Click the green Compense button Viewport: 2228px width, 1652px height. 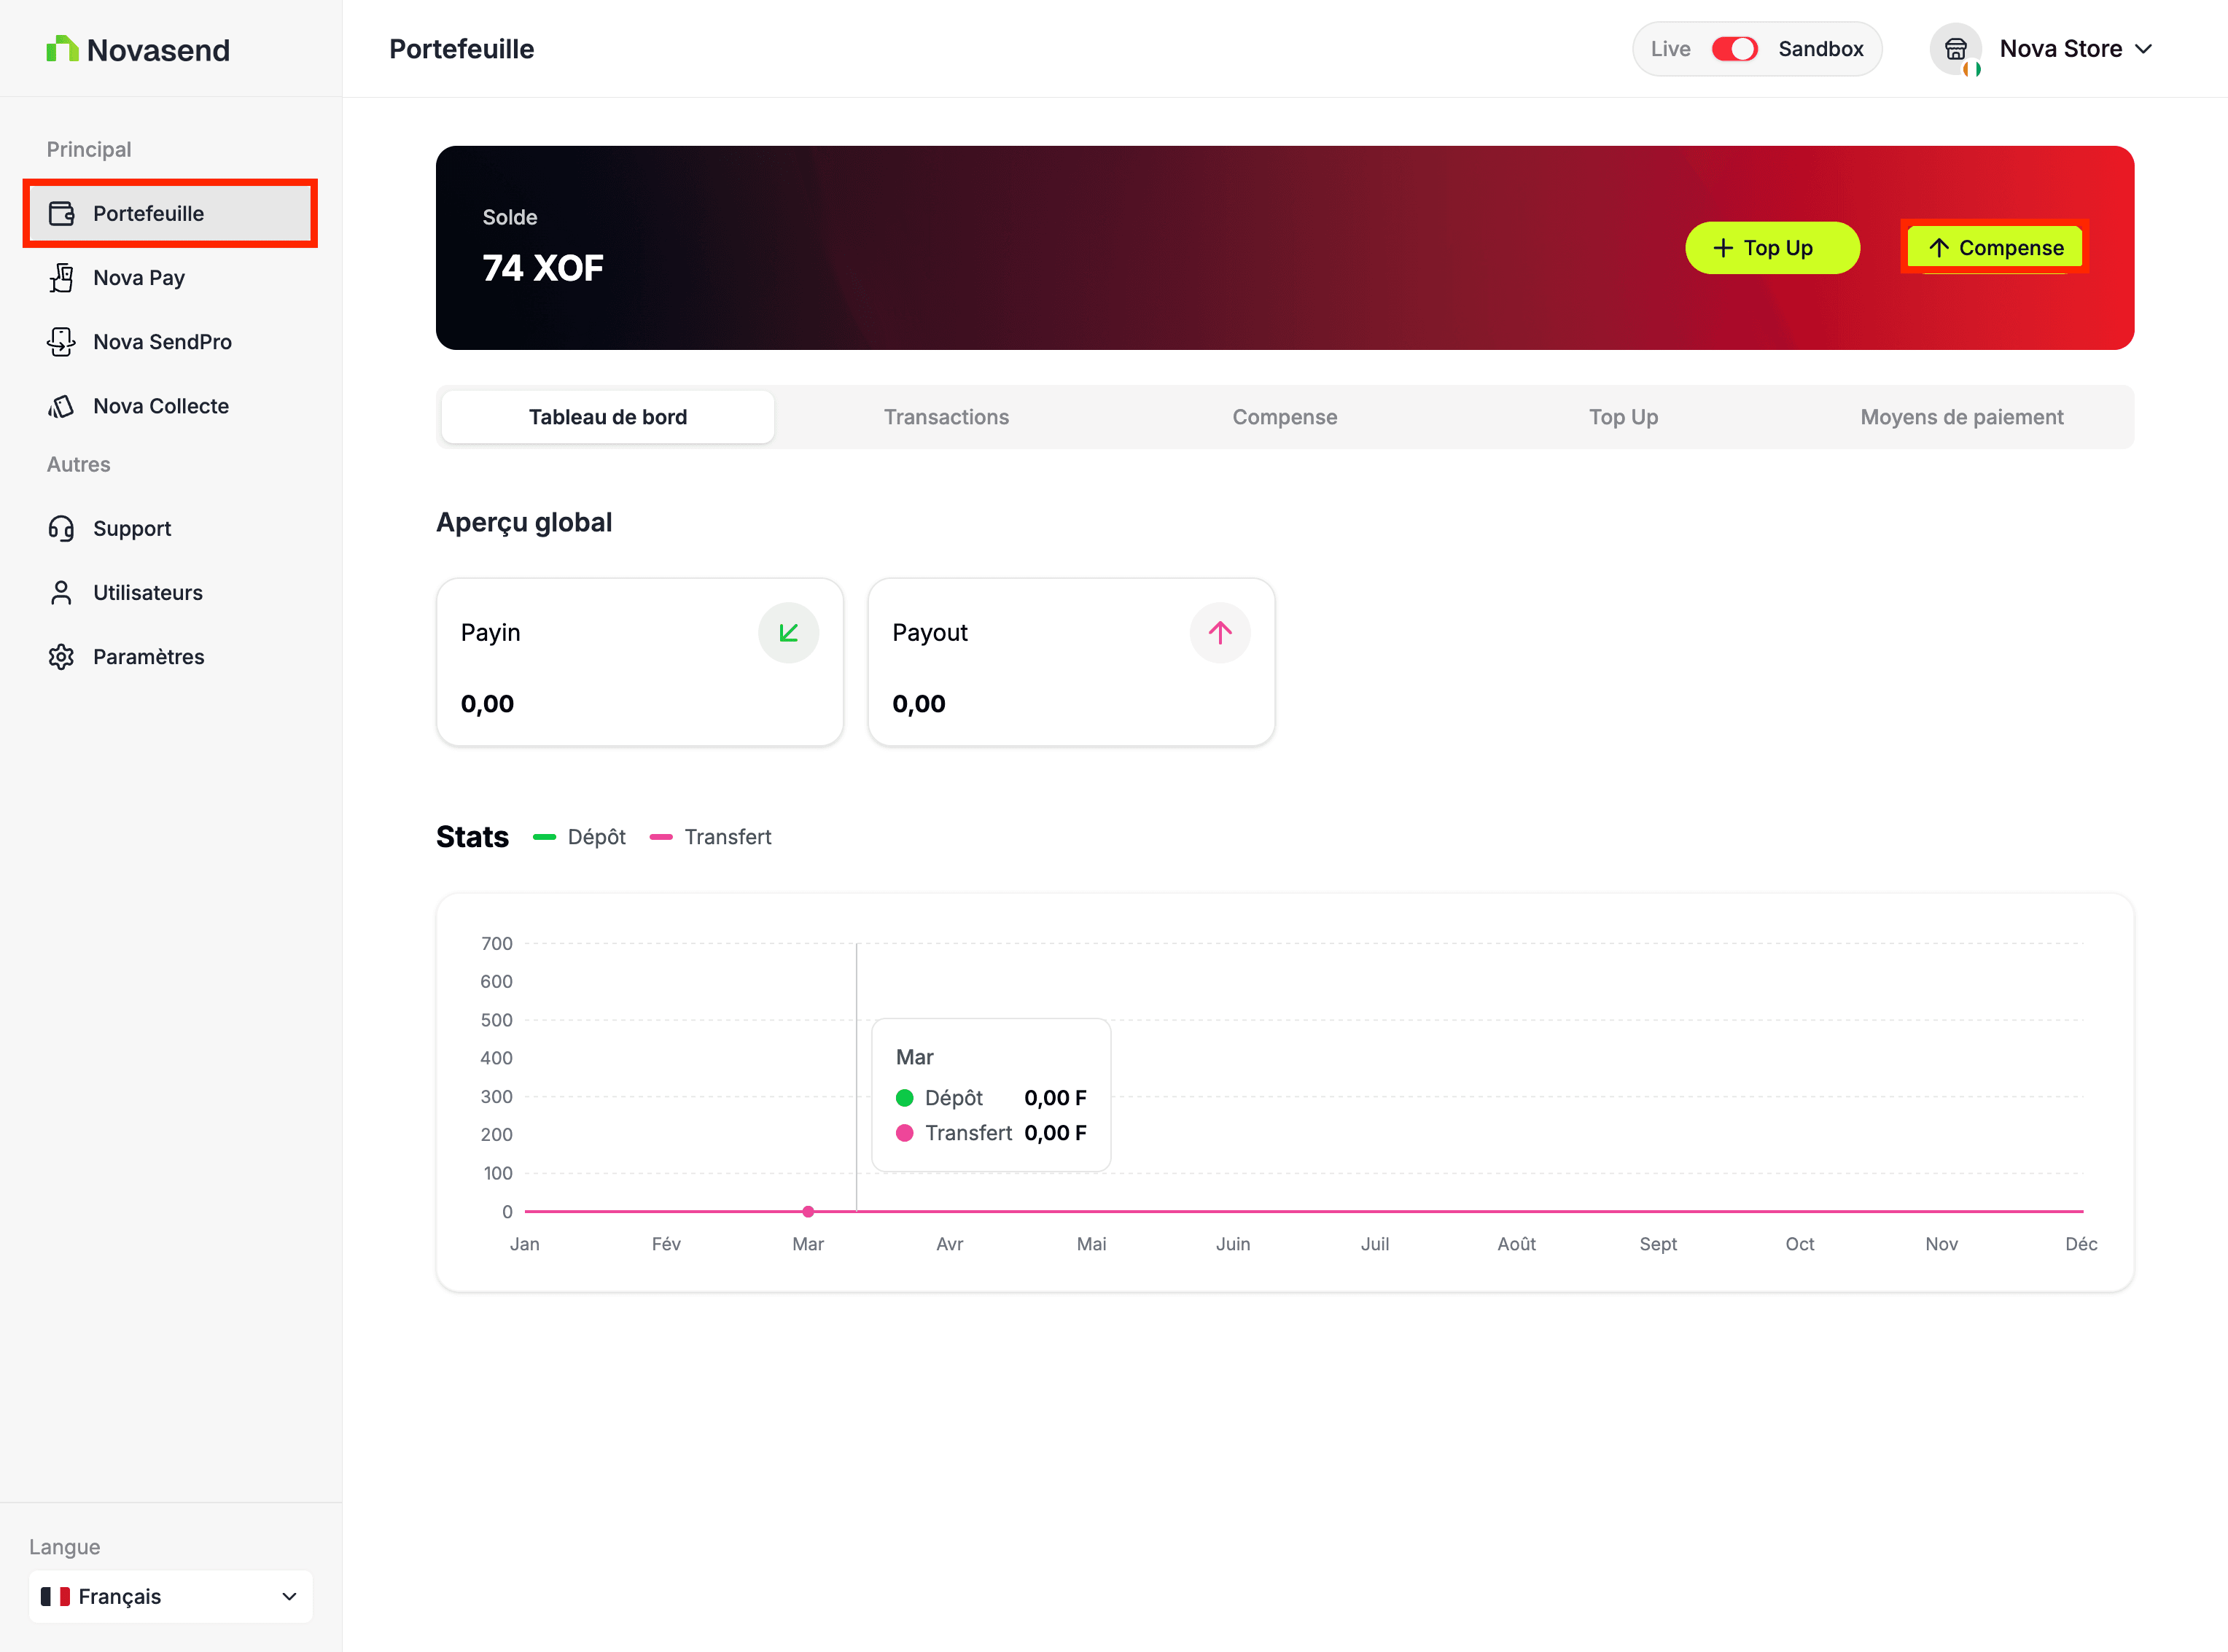coord(1995,248)
